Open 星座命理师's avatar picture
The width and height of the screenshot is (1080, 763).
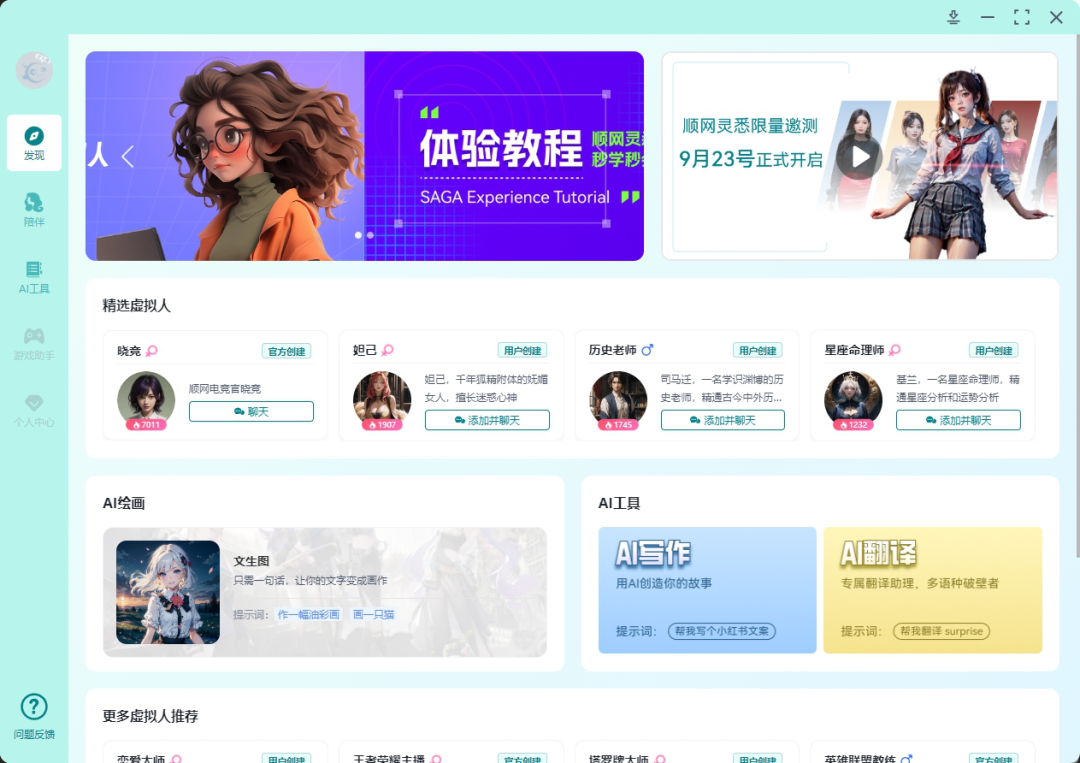[x=853, y=399]
